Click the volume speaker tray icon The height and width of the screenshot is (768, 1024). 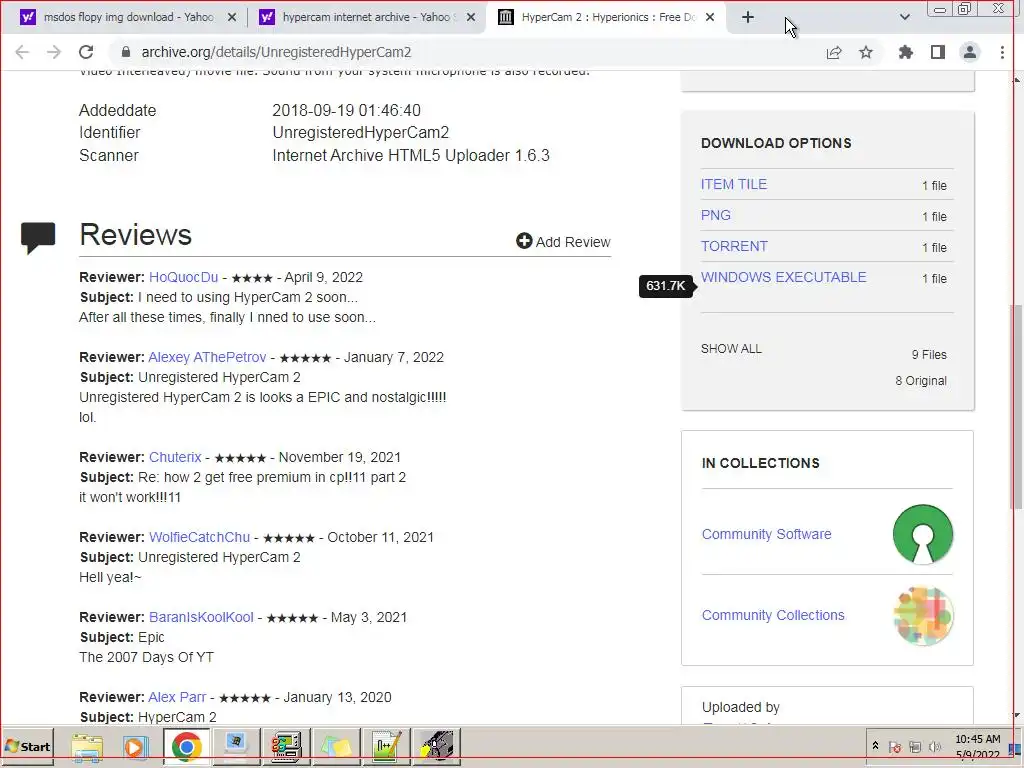pos(935,747)
